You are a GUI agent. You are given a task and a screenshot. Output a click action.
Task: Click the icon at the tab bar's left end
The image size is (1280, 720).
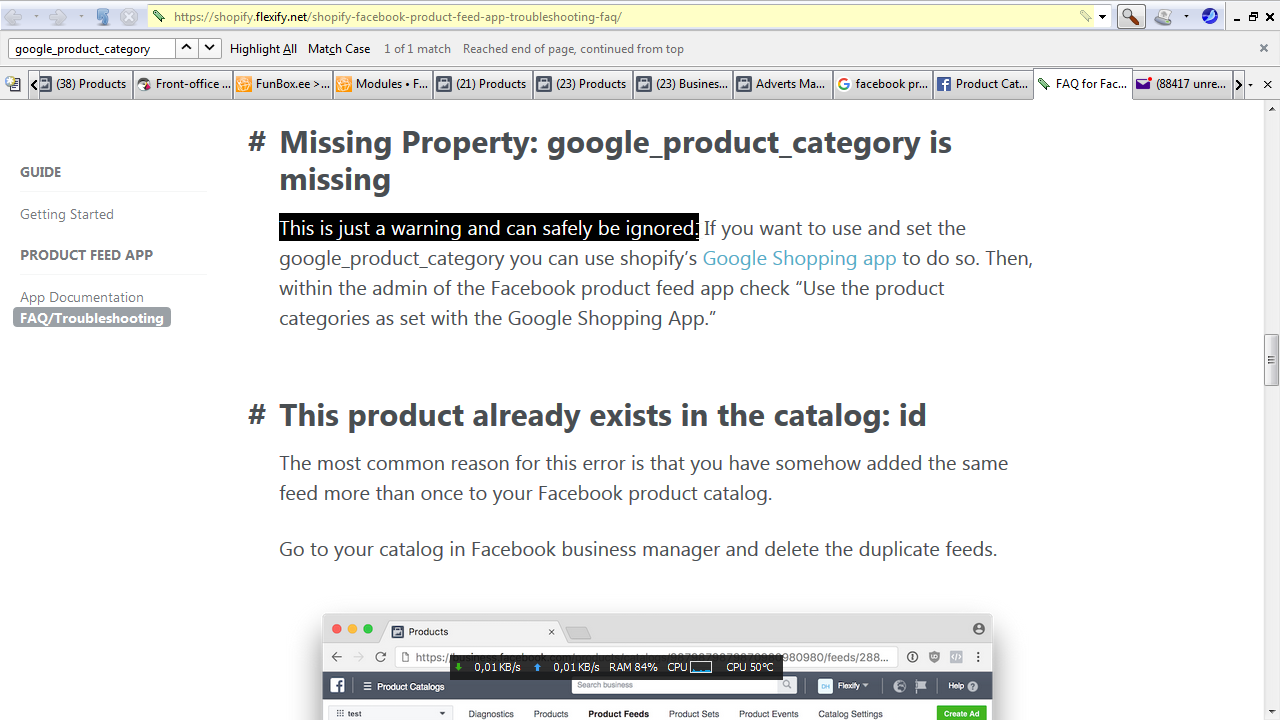[x=13, y=85]
